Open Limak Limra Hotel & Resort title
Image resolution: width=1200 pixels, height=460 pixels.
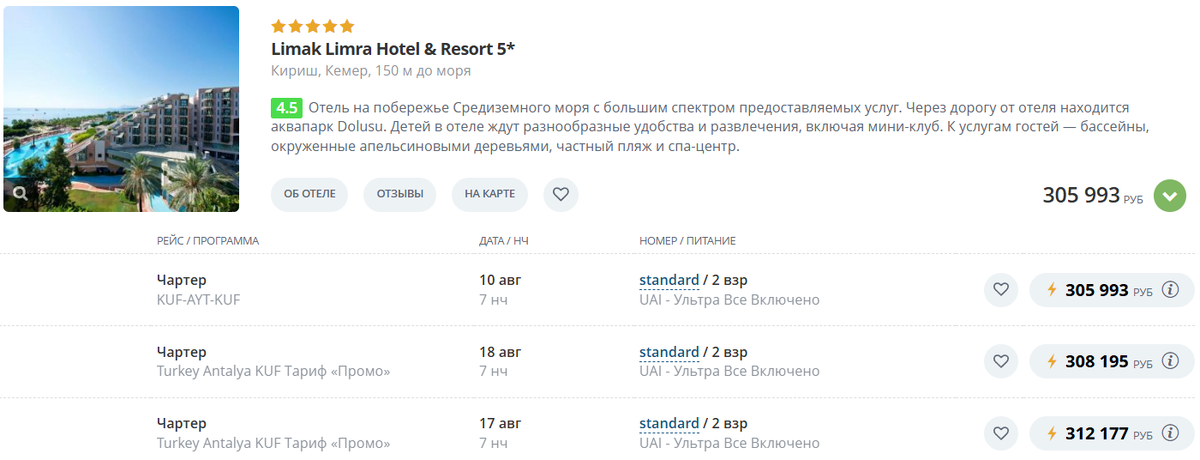tap(393, 48)
